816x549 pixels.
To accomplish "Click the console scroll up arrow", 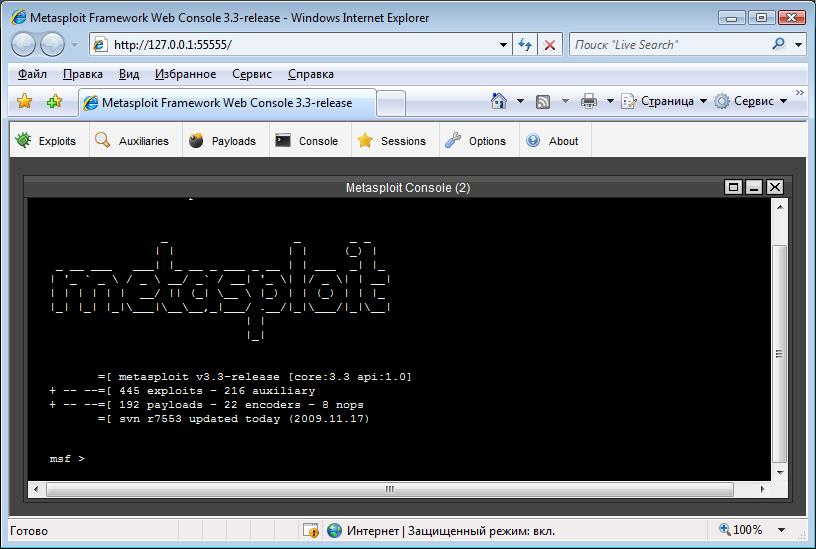I will click(x=780, y=207).
